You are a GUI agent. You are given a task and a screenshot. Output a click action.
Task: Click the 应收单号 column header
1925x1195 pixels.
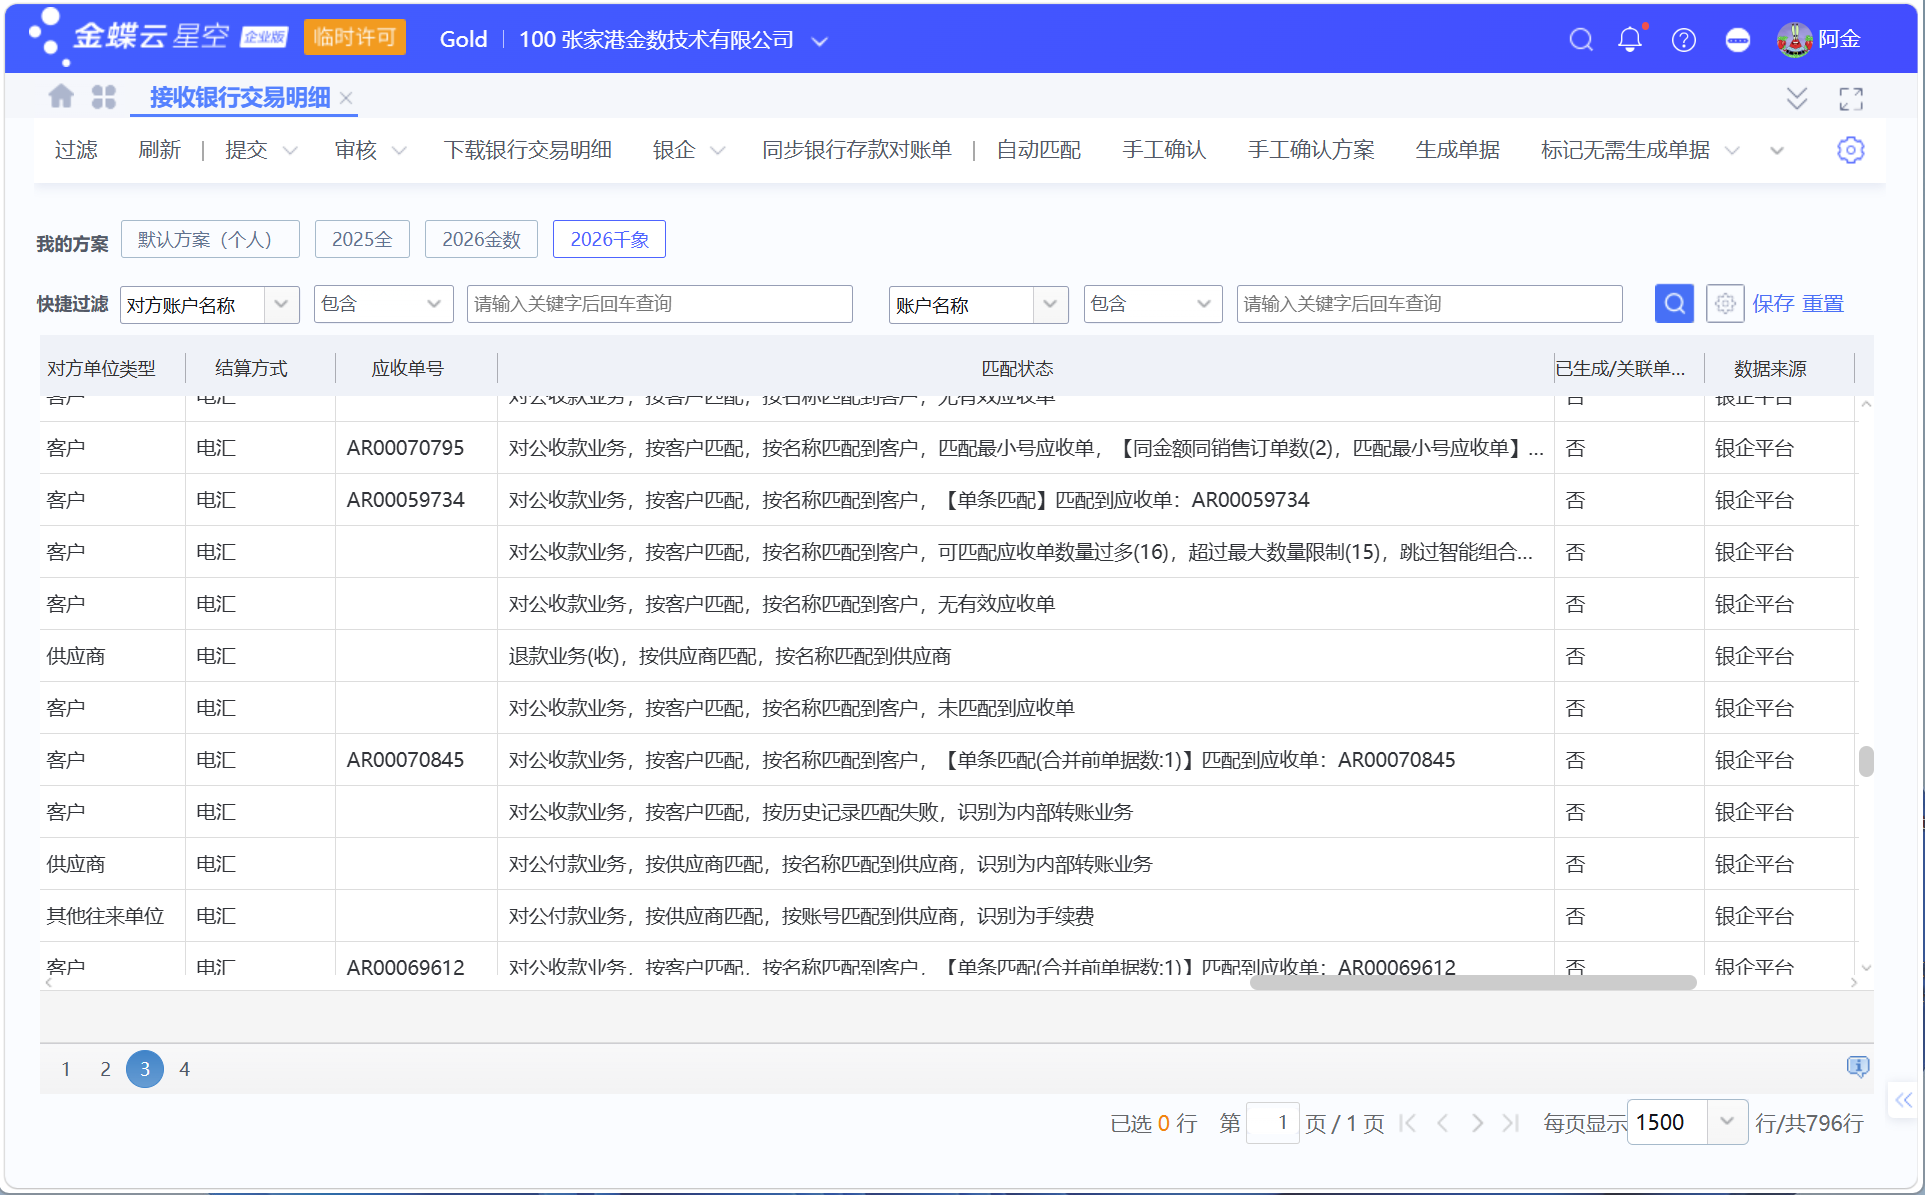[407, 369]
